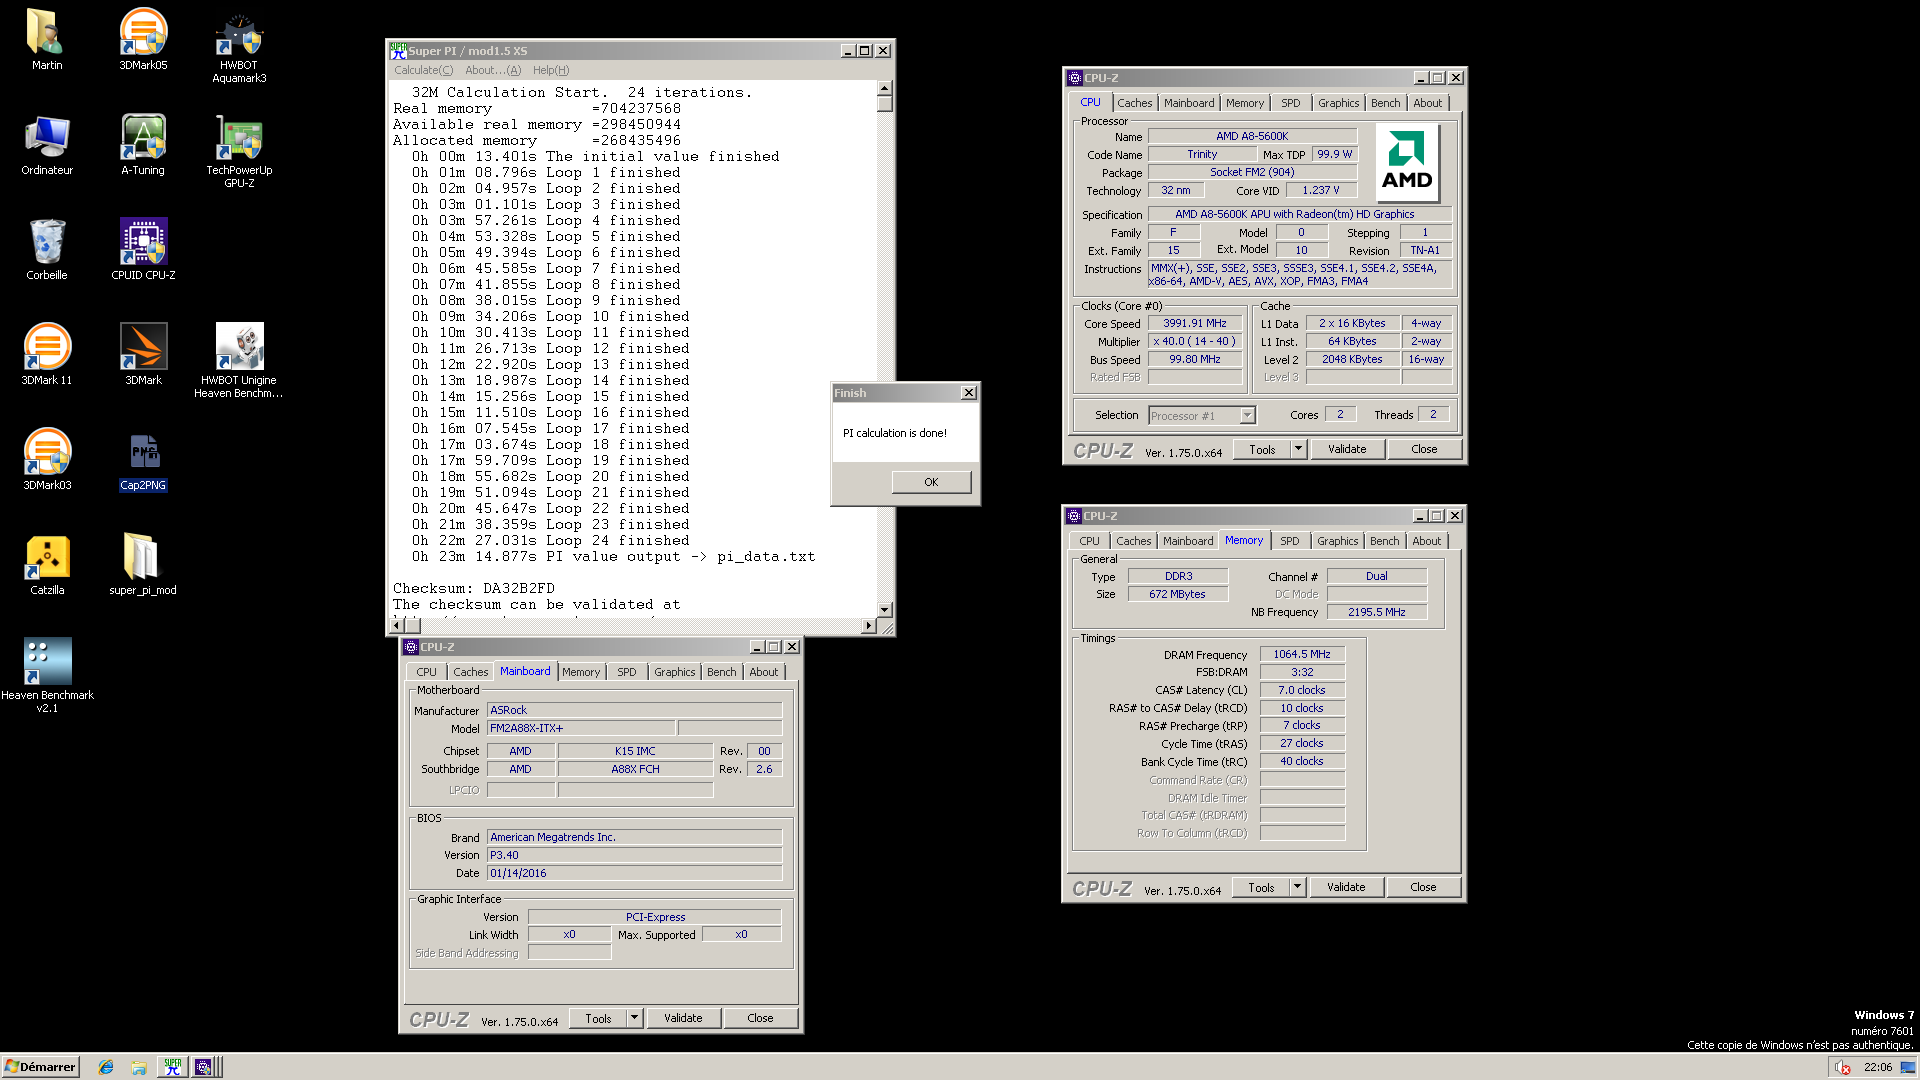The height and width of the screenshot is (1080, 1920).
Task: Click Close in CPU tab window
Action: click(x=1424, y=449)
